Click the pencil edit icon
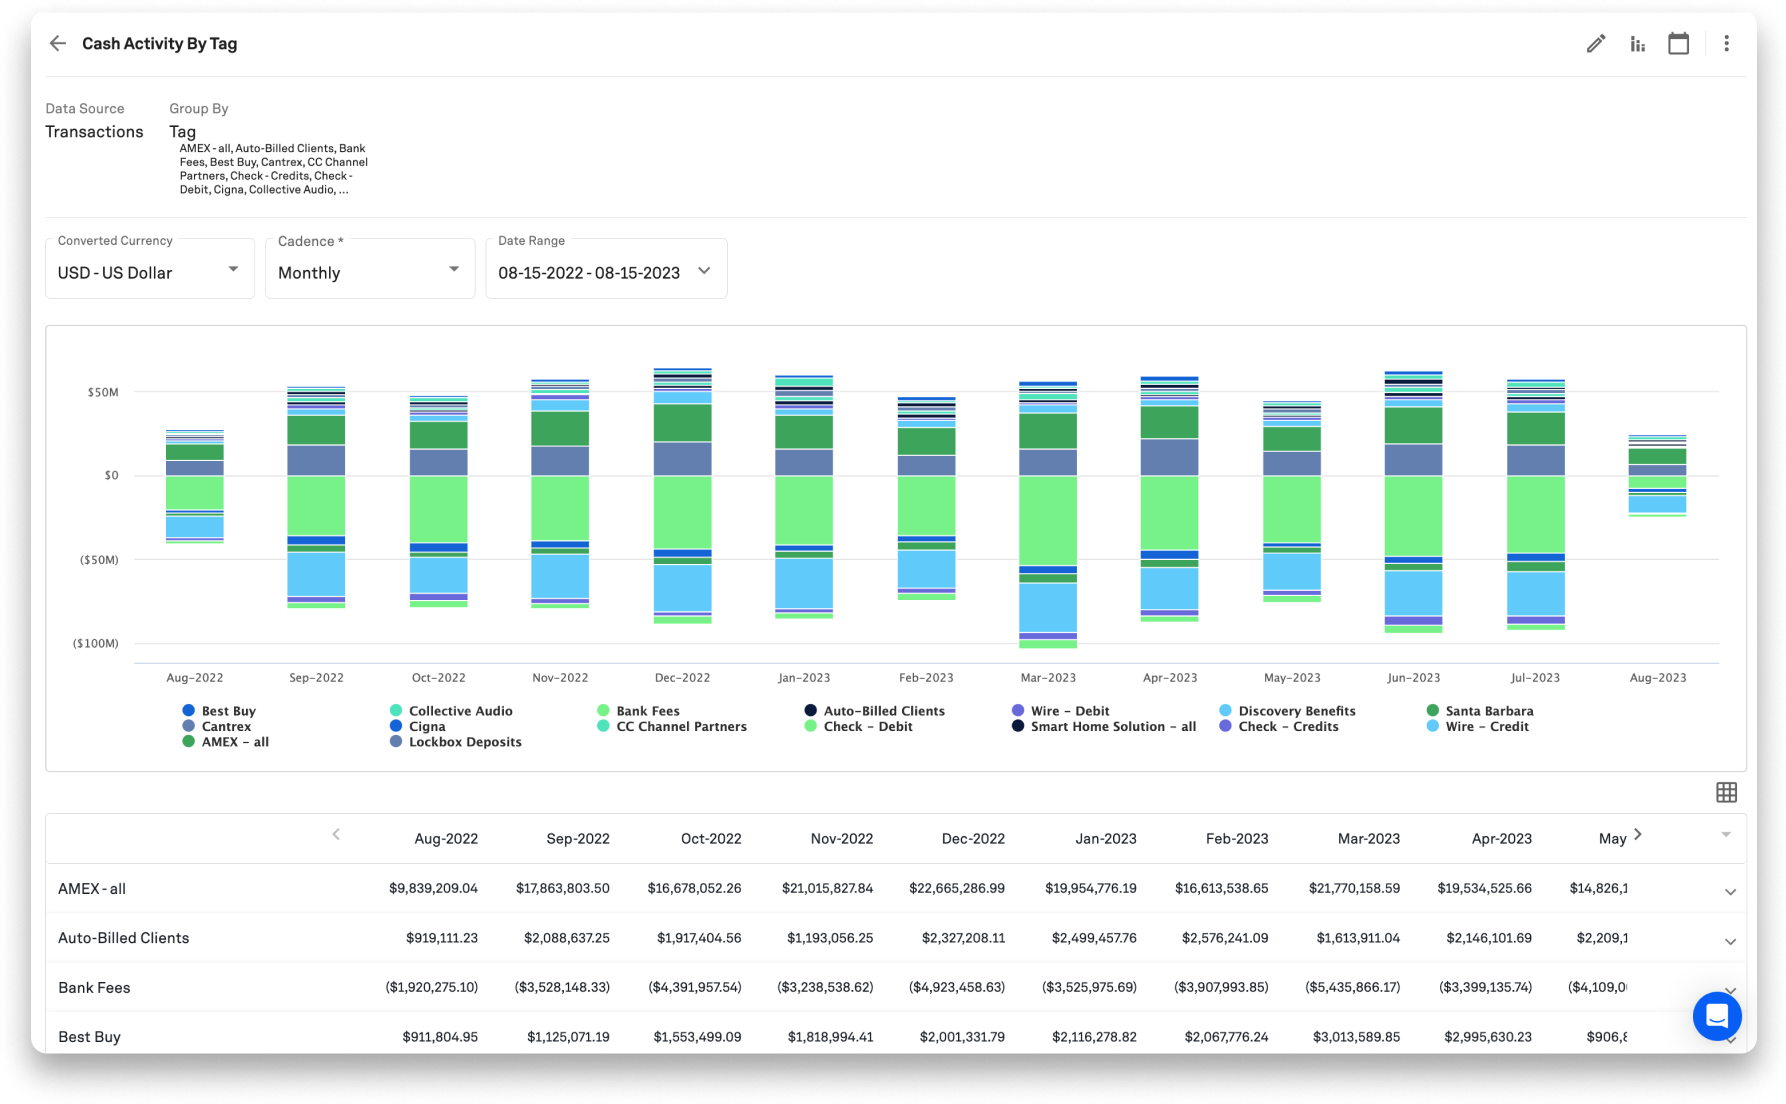The height and width of the screenshot is (1104, 1786). tap(1595, 43)
